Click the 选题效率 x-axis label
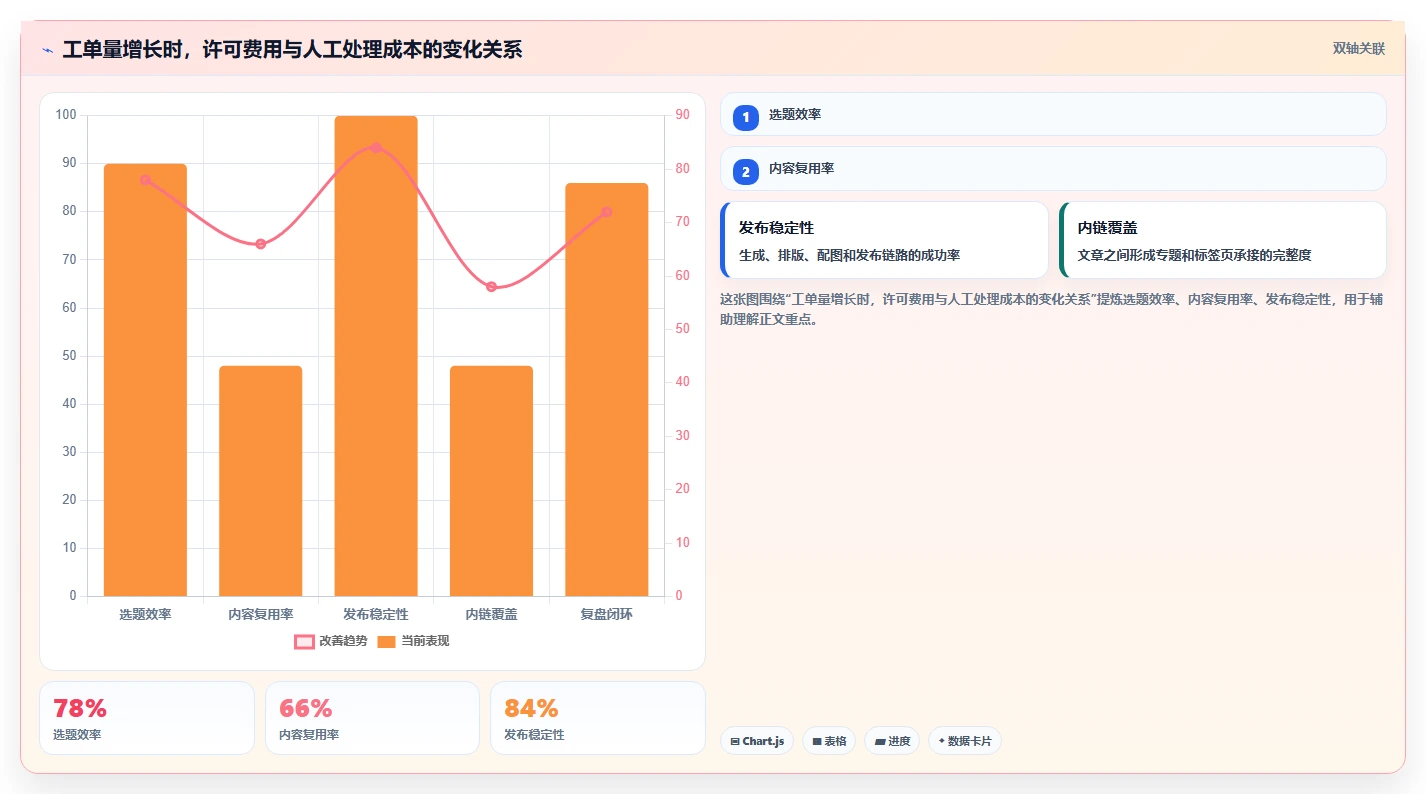The height and width of the screenshot is (794, 1426). coord(145,614)
